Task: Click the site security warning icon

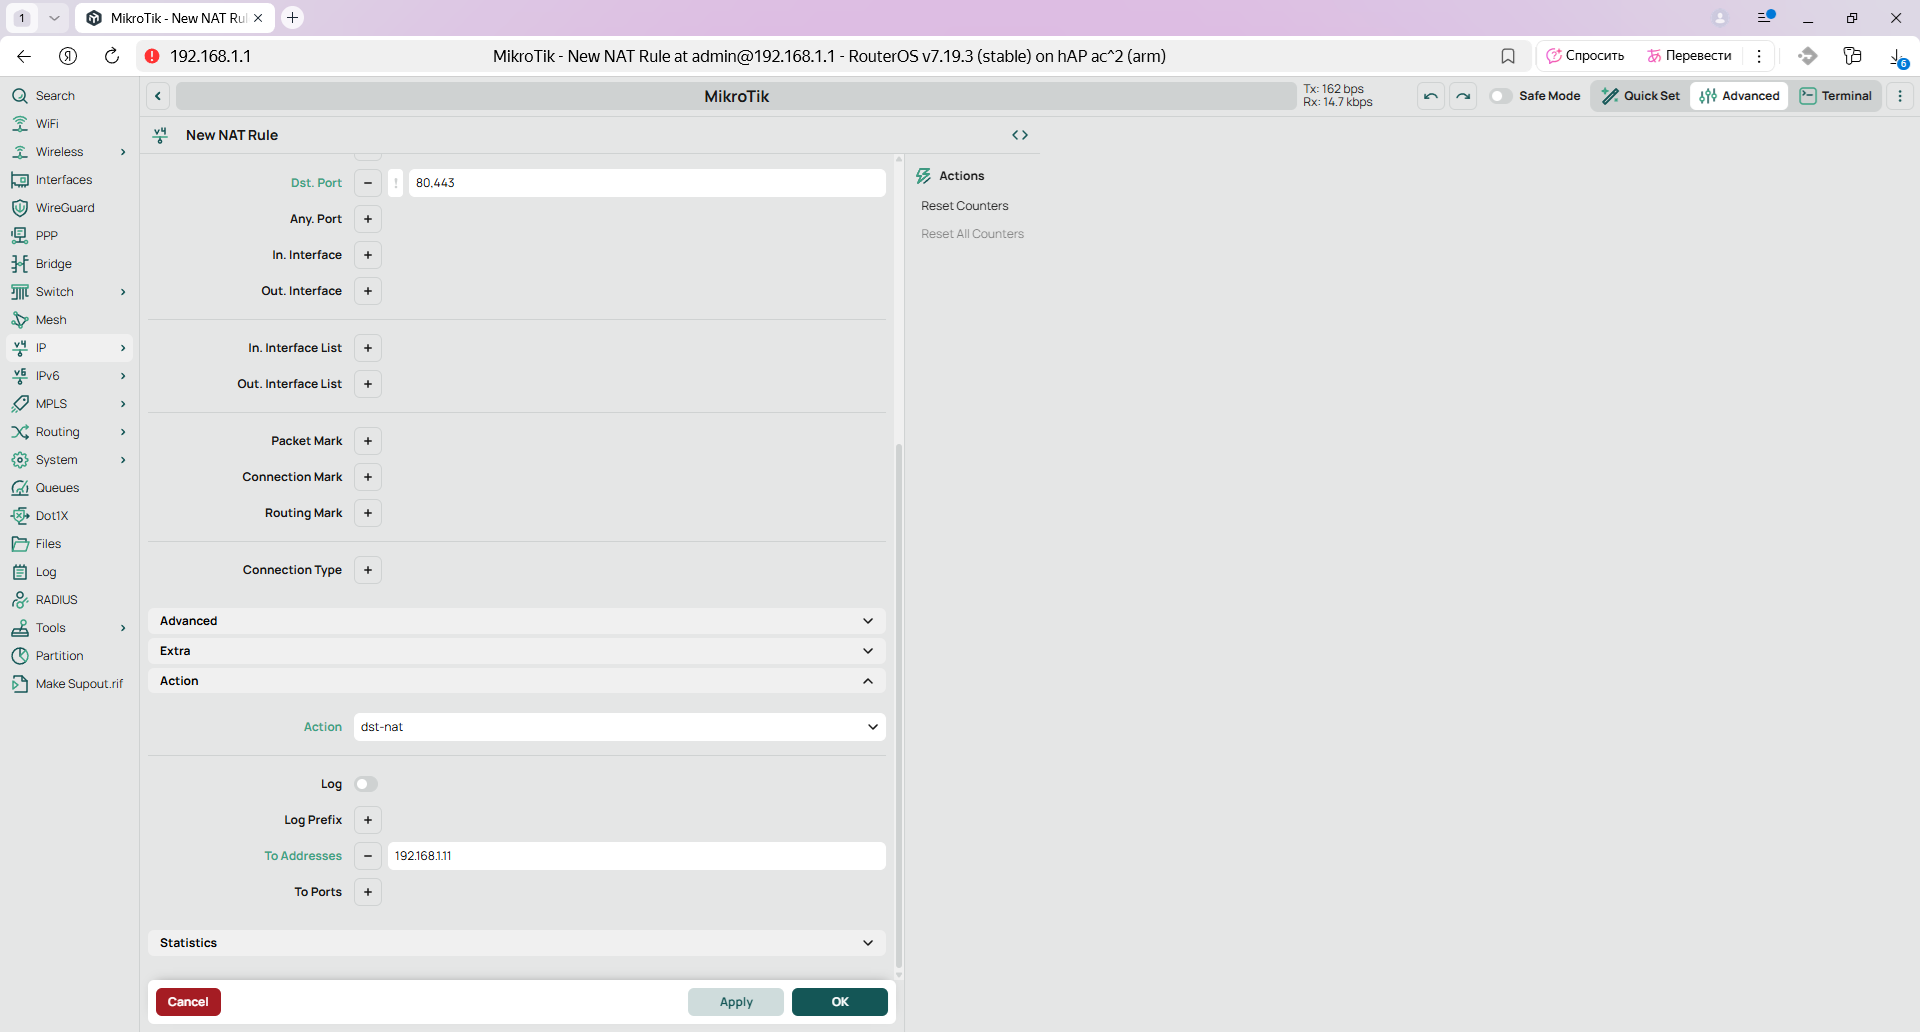Action: pos(152,56)
